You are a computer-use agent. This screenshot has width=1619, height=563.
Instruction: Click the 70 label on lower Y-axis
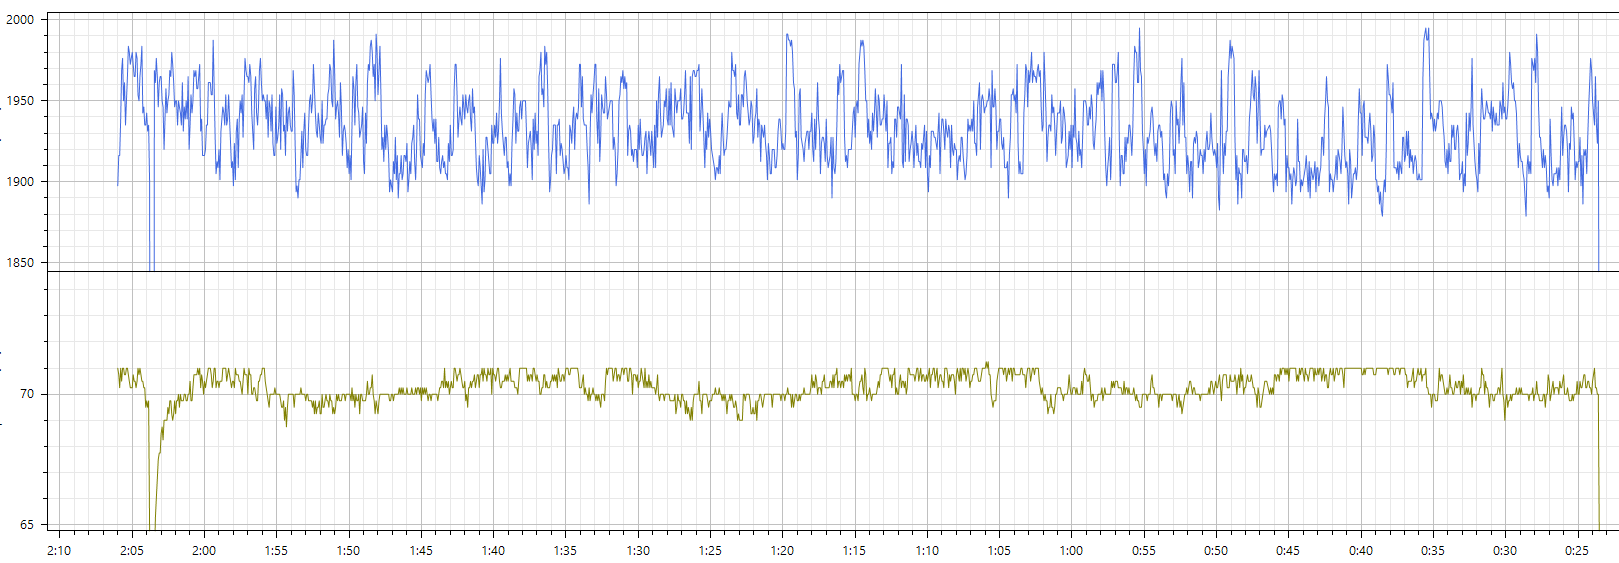[27, 394]
